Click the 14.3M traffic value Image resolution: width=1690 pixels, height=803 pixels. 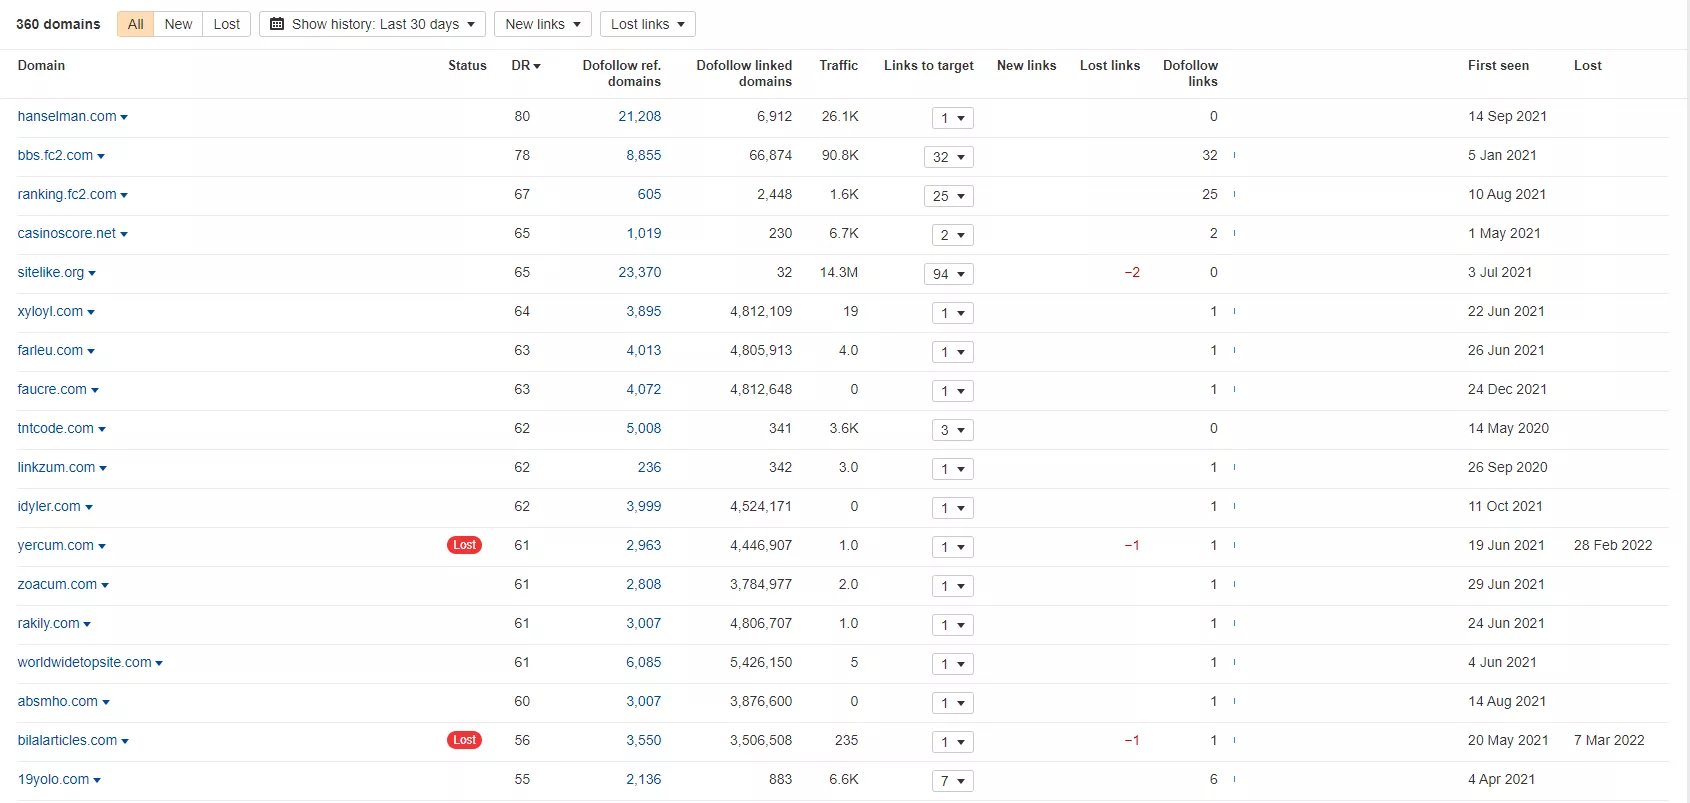[x=839, y=273]
